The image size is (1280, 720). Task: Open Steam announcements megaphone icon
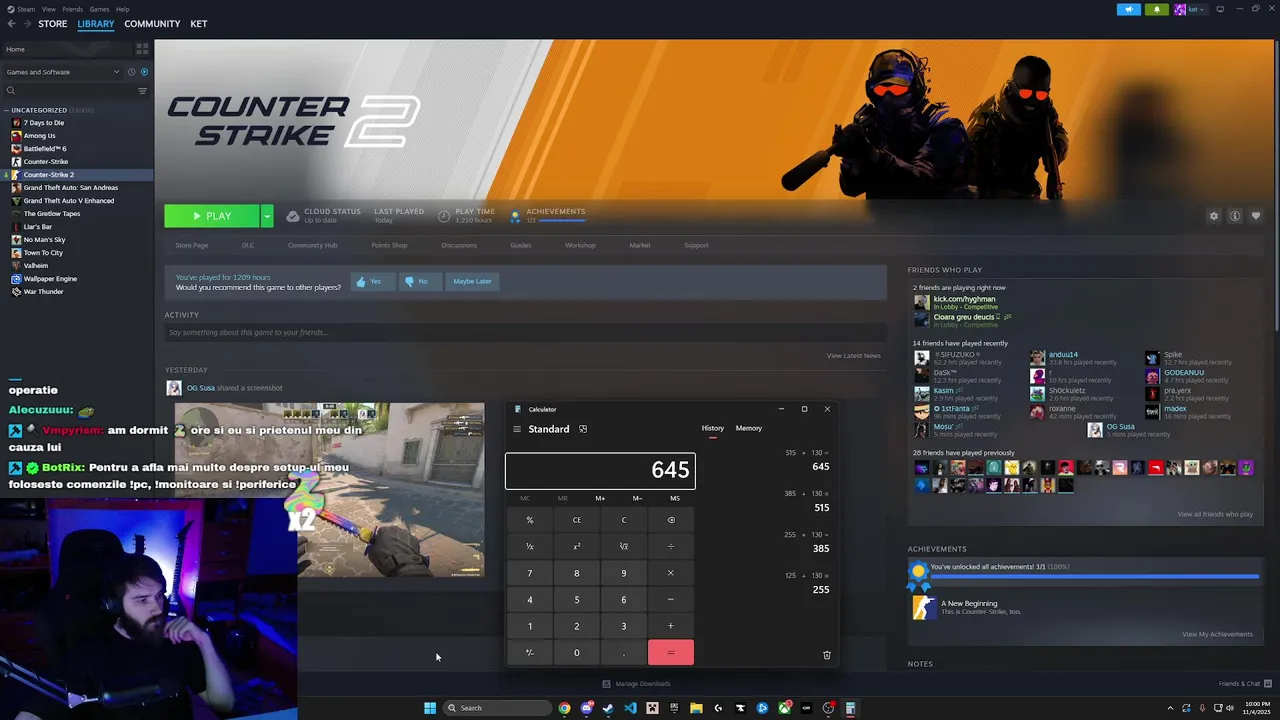click(x=1129, y=9)
